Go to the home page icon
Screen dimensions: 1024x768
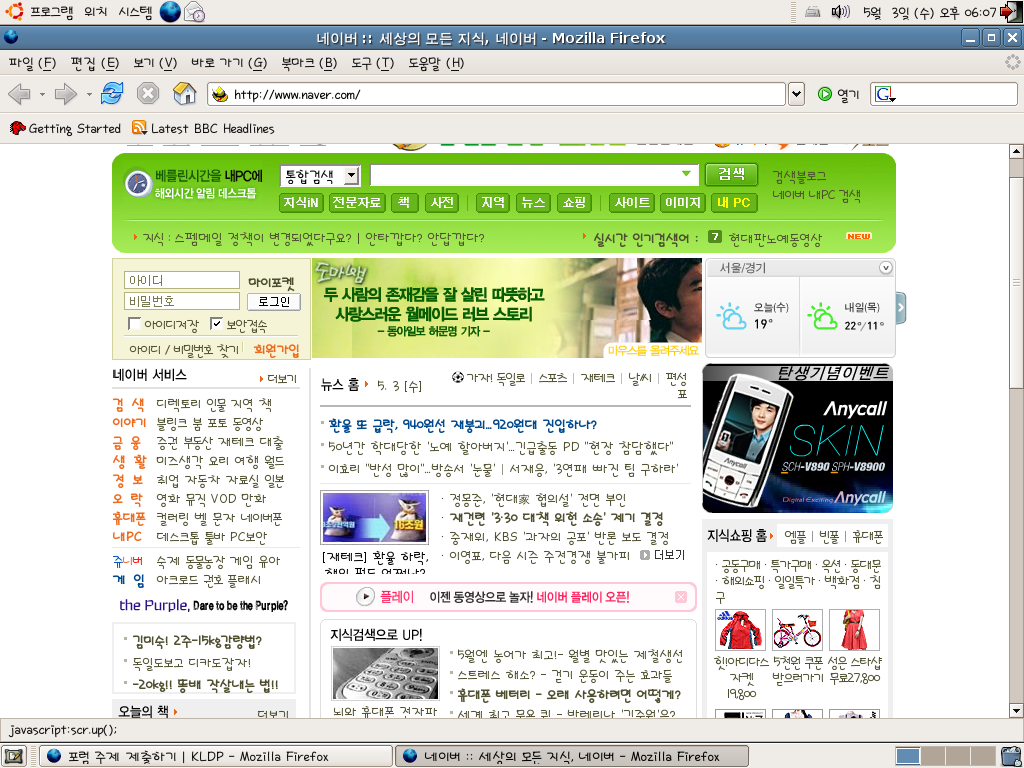pyautogui.click(x=185, y=94)
